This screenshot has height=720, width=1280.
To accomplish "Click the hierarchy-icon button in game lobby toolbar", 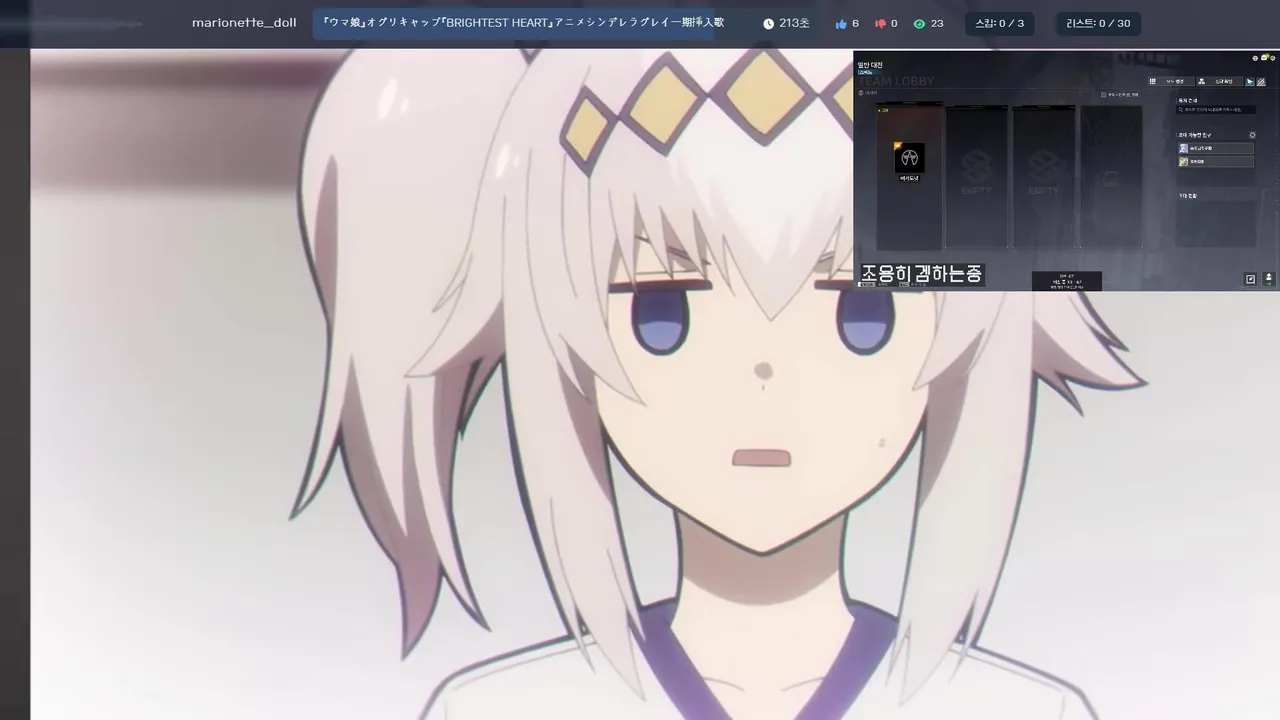I will click(x=1220, y=81).
